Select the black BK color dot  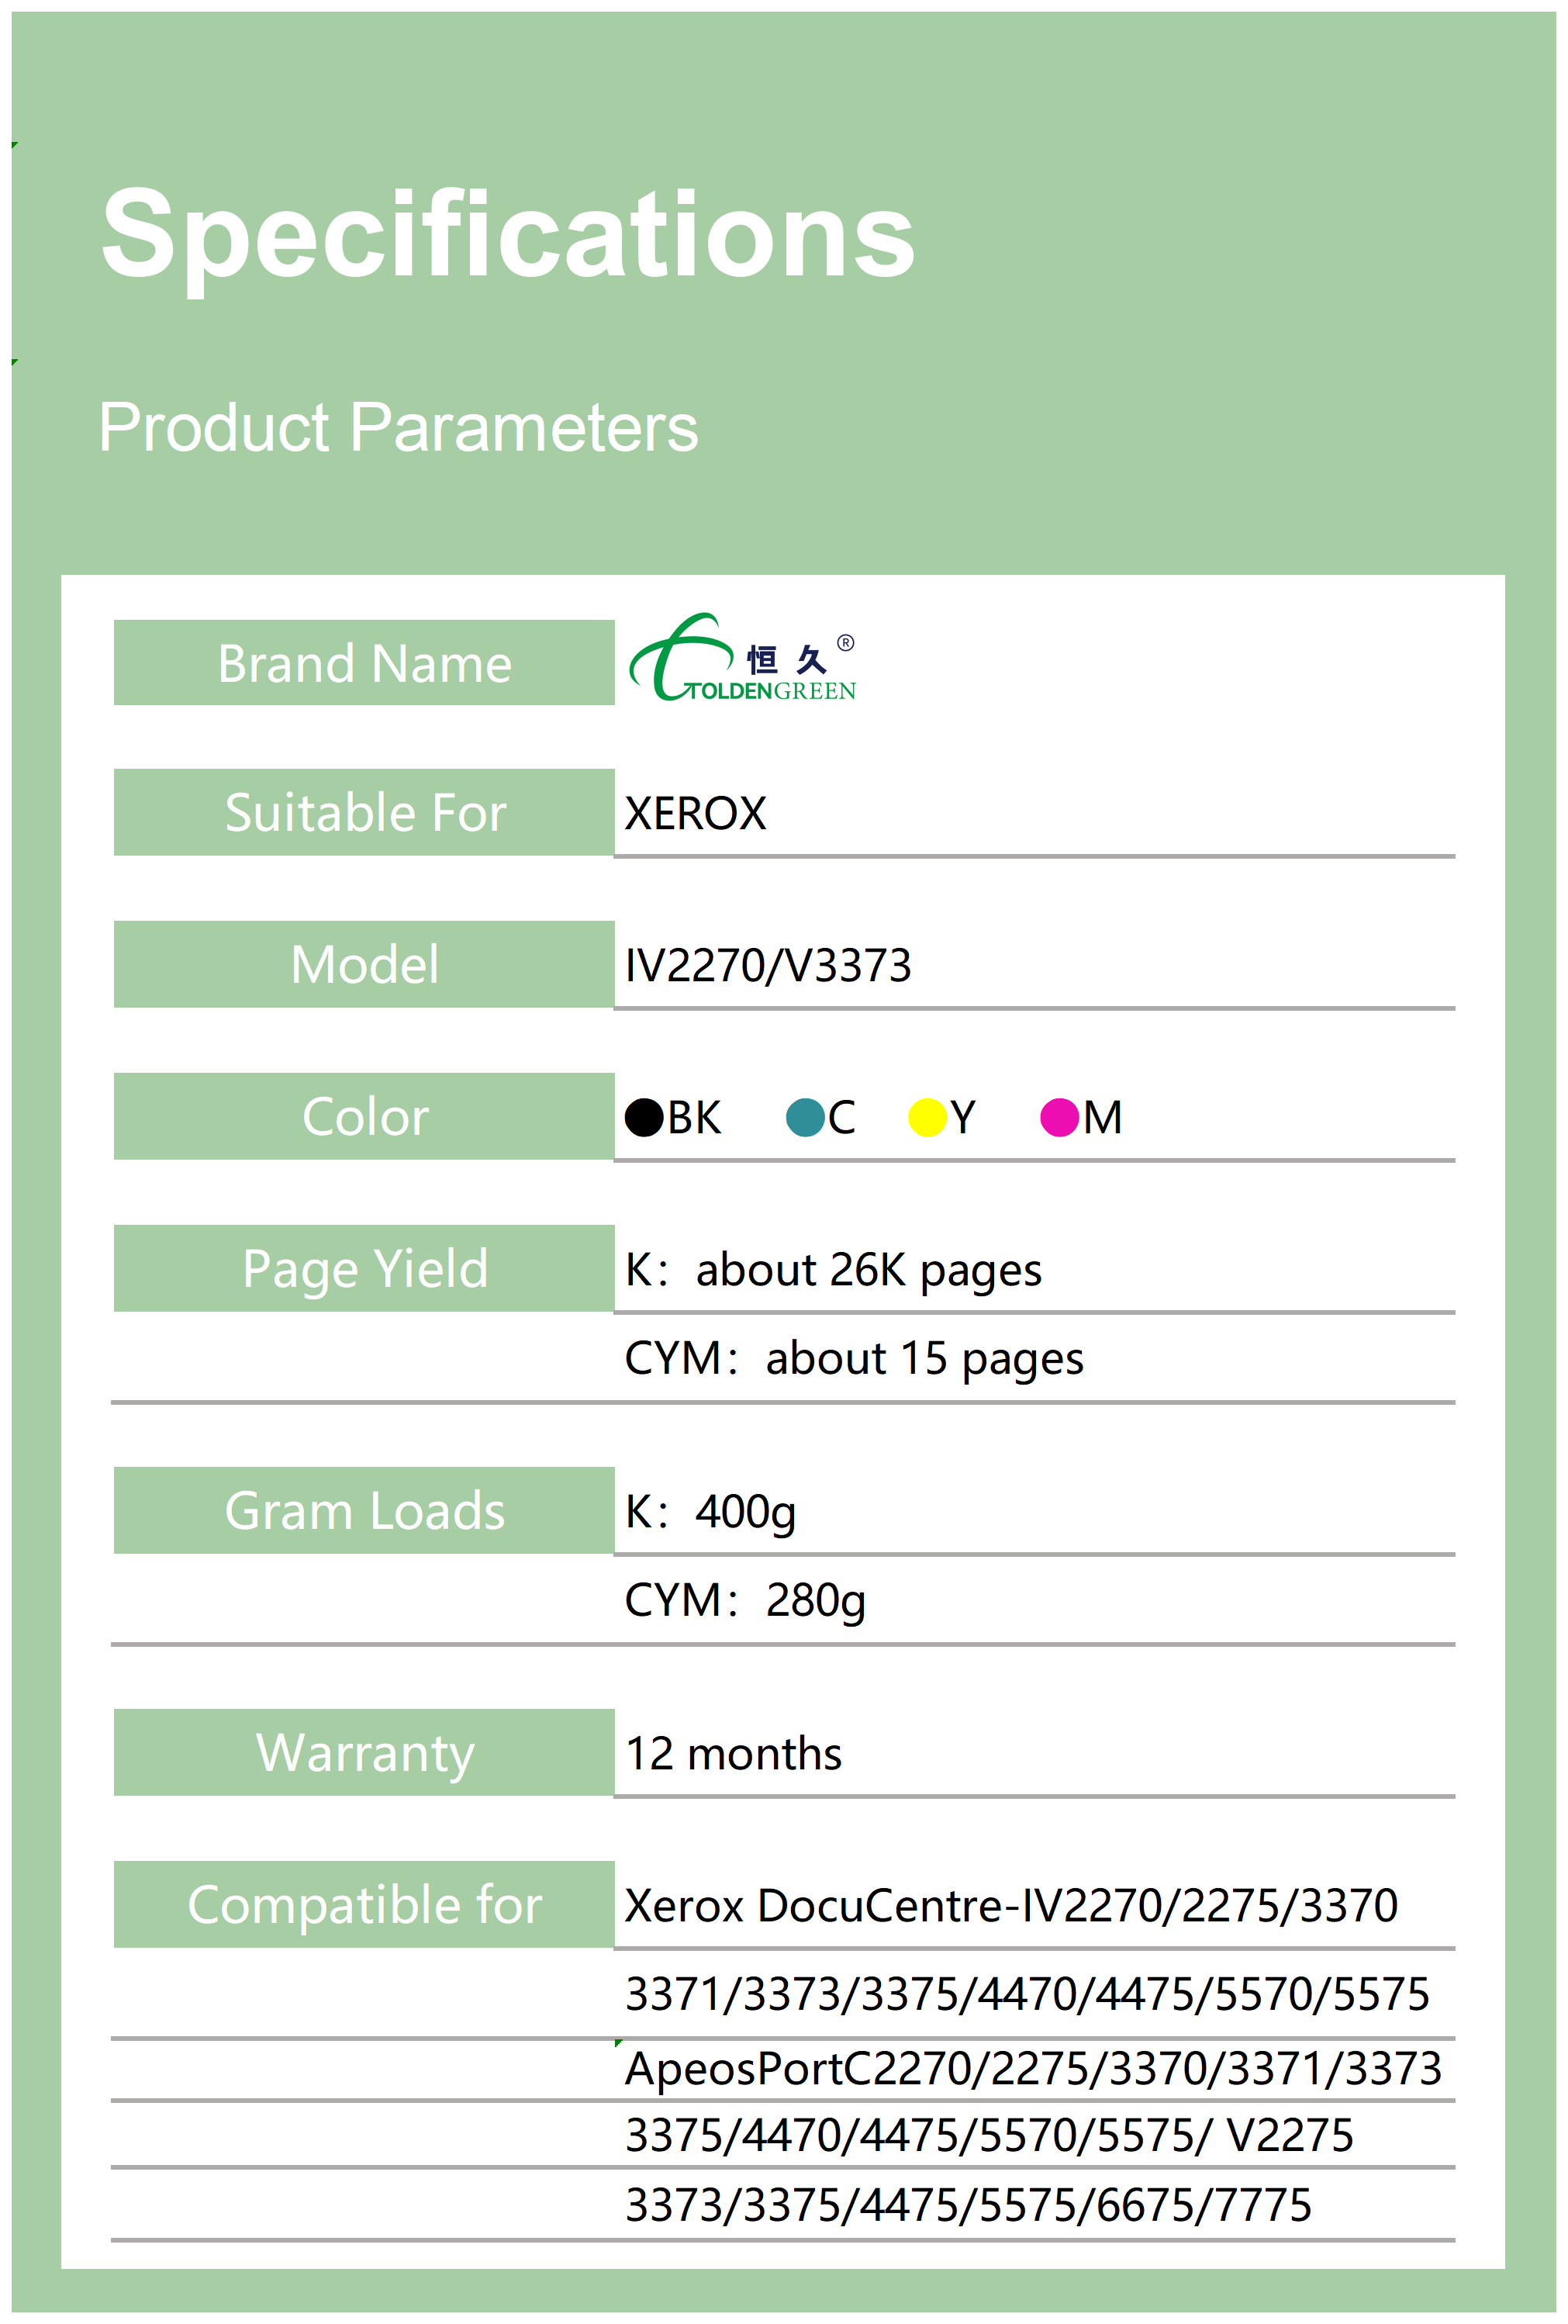[x=644, y=1117]
